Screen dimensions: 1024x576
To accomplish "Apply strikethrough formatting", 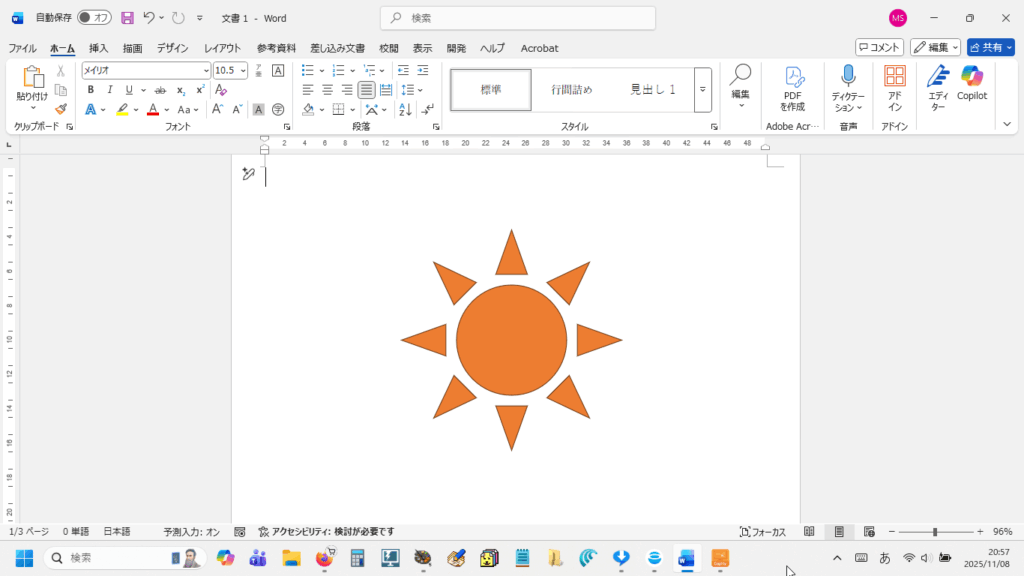I will tap(160, 90).
